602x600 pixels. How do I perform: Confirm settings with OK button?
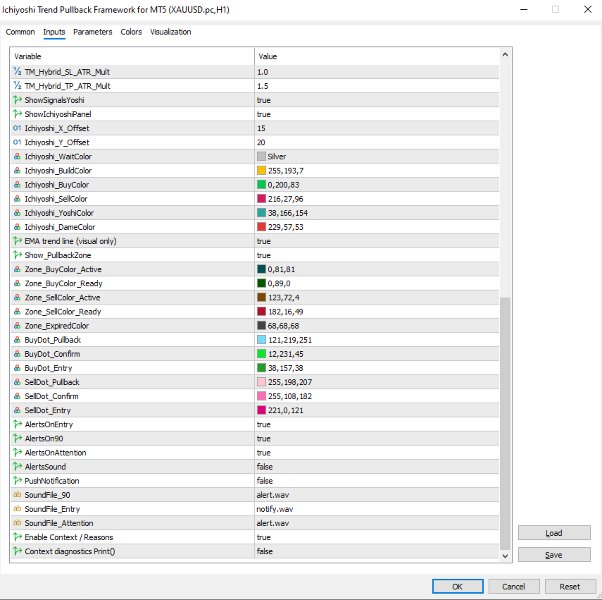tap(458, 586)
